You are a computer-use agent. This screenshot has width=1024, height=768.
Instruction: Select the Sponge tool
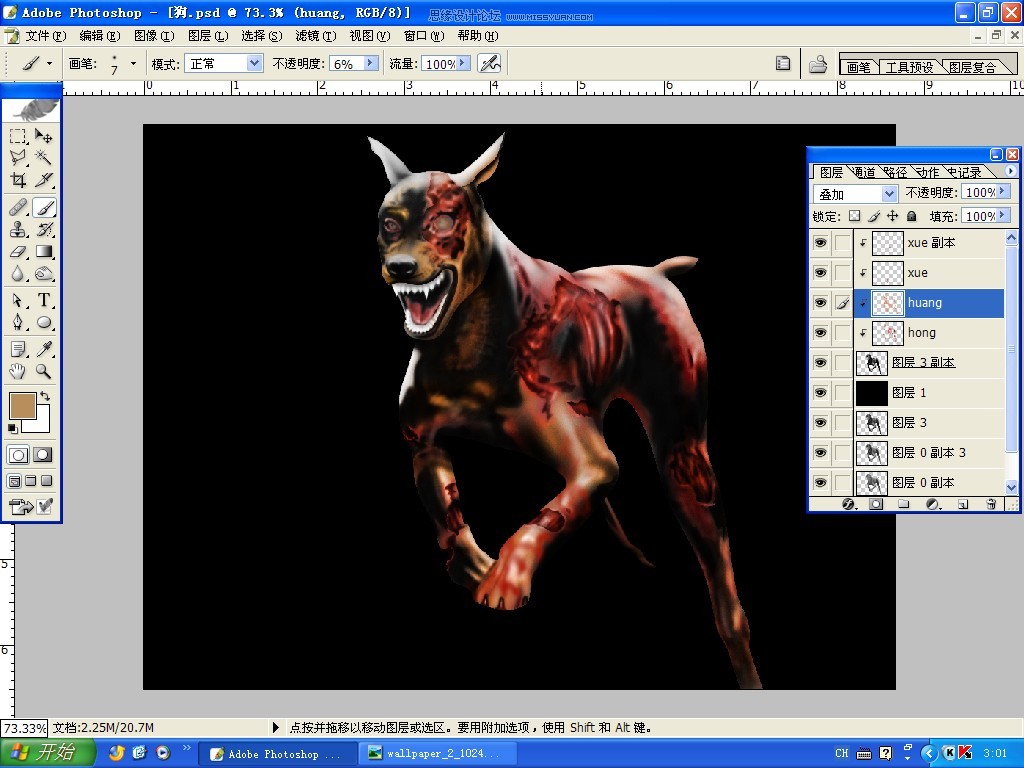point(44,274)
